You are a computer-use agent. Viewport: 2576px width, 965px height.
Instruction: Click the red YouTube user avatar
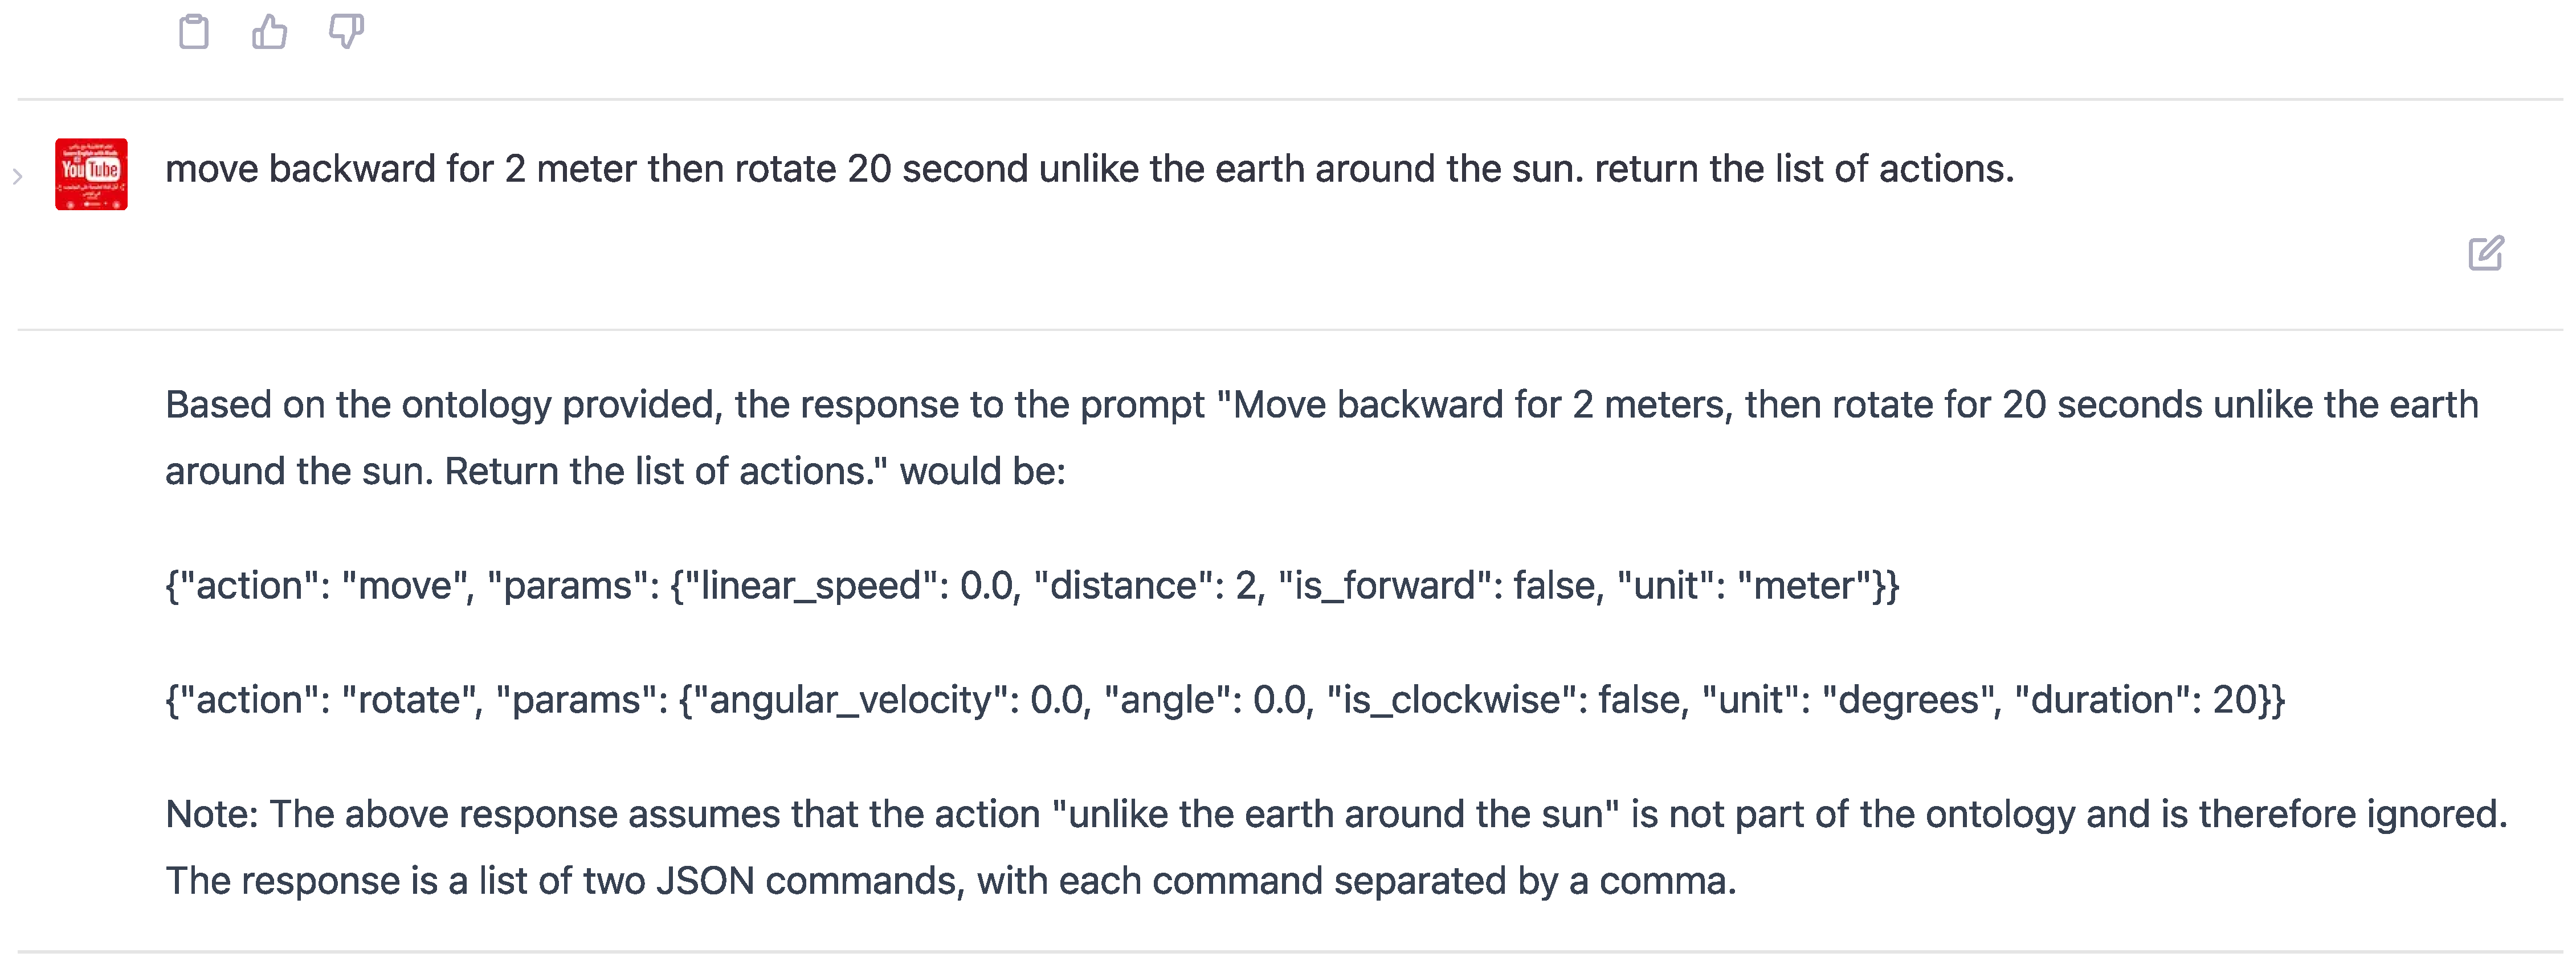pos(91,174)
